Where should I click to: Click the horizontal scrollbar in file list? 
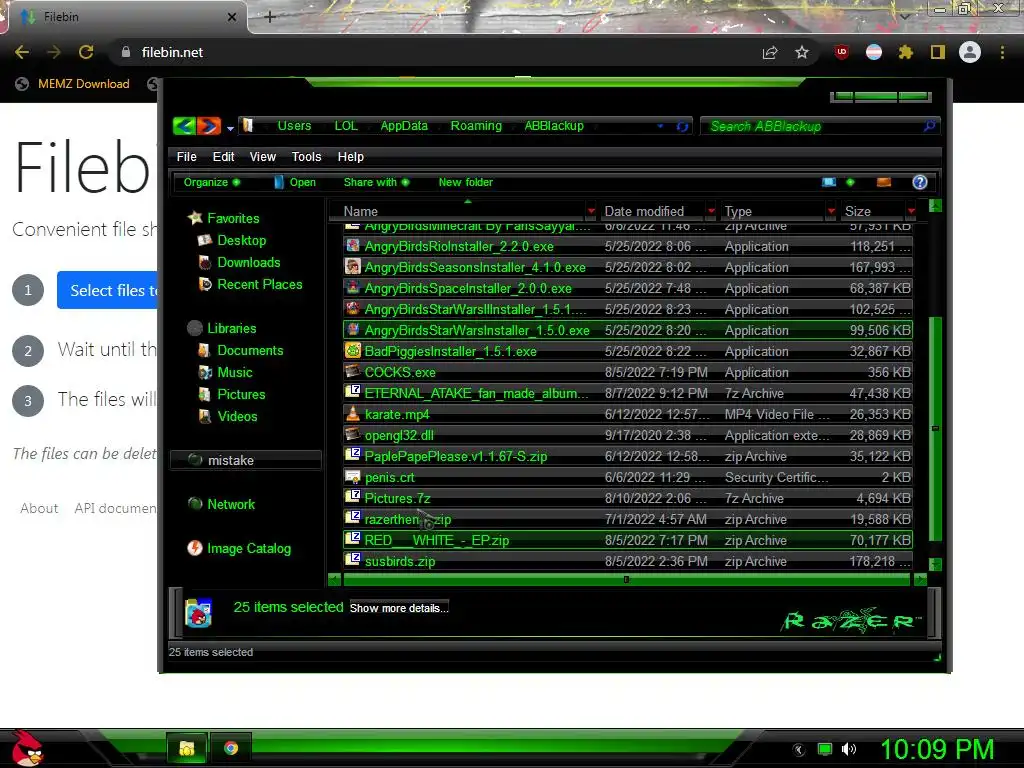626,579
